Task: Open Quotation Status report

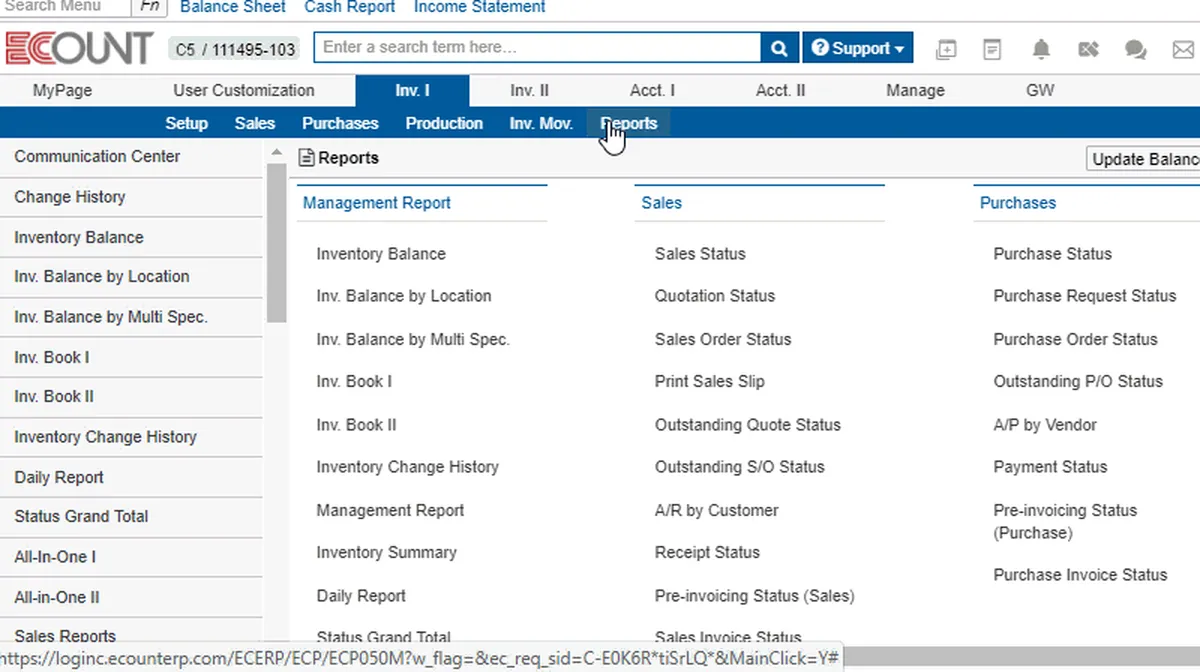Action: point(715,296)
